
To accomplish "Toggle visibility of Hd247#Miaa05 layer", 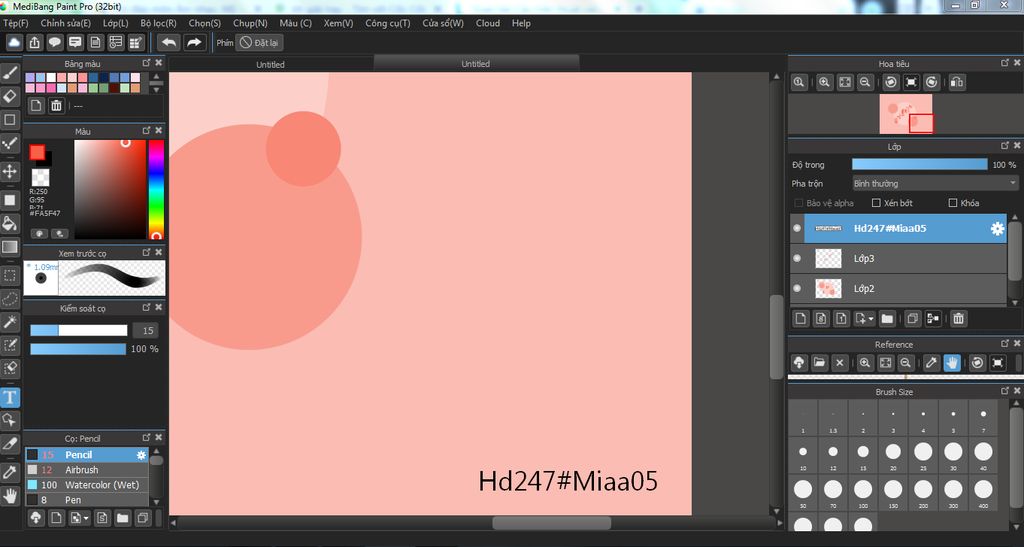I will coord(797,228).
